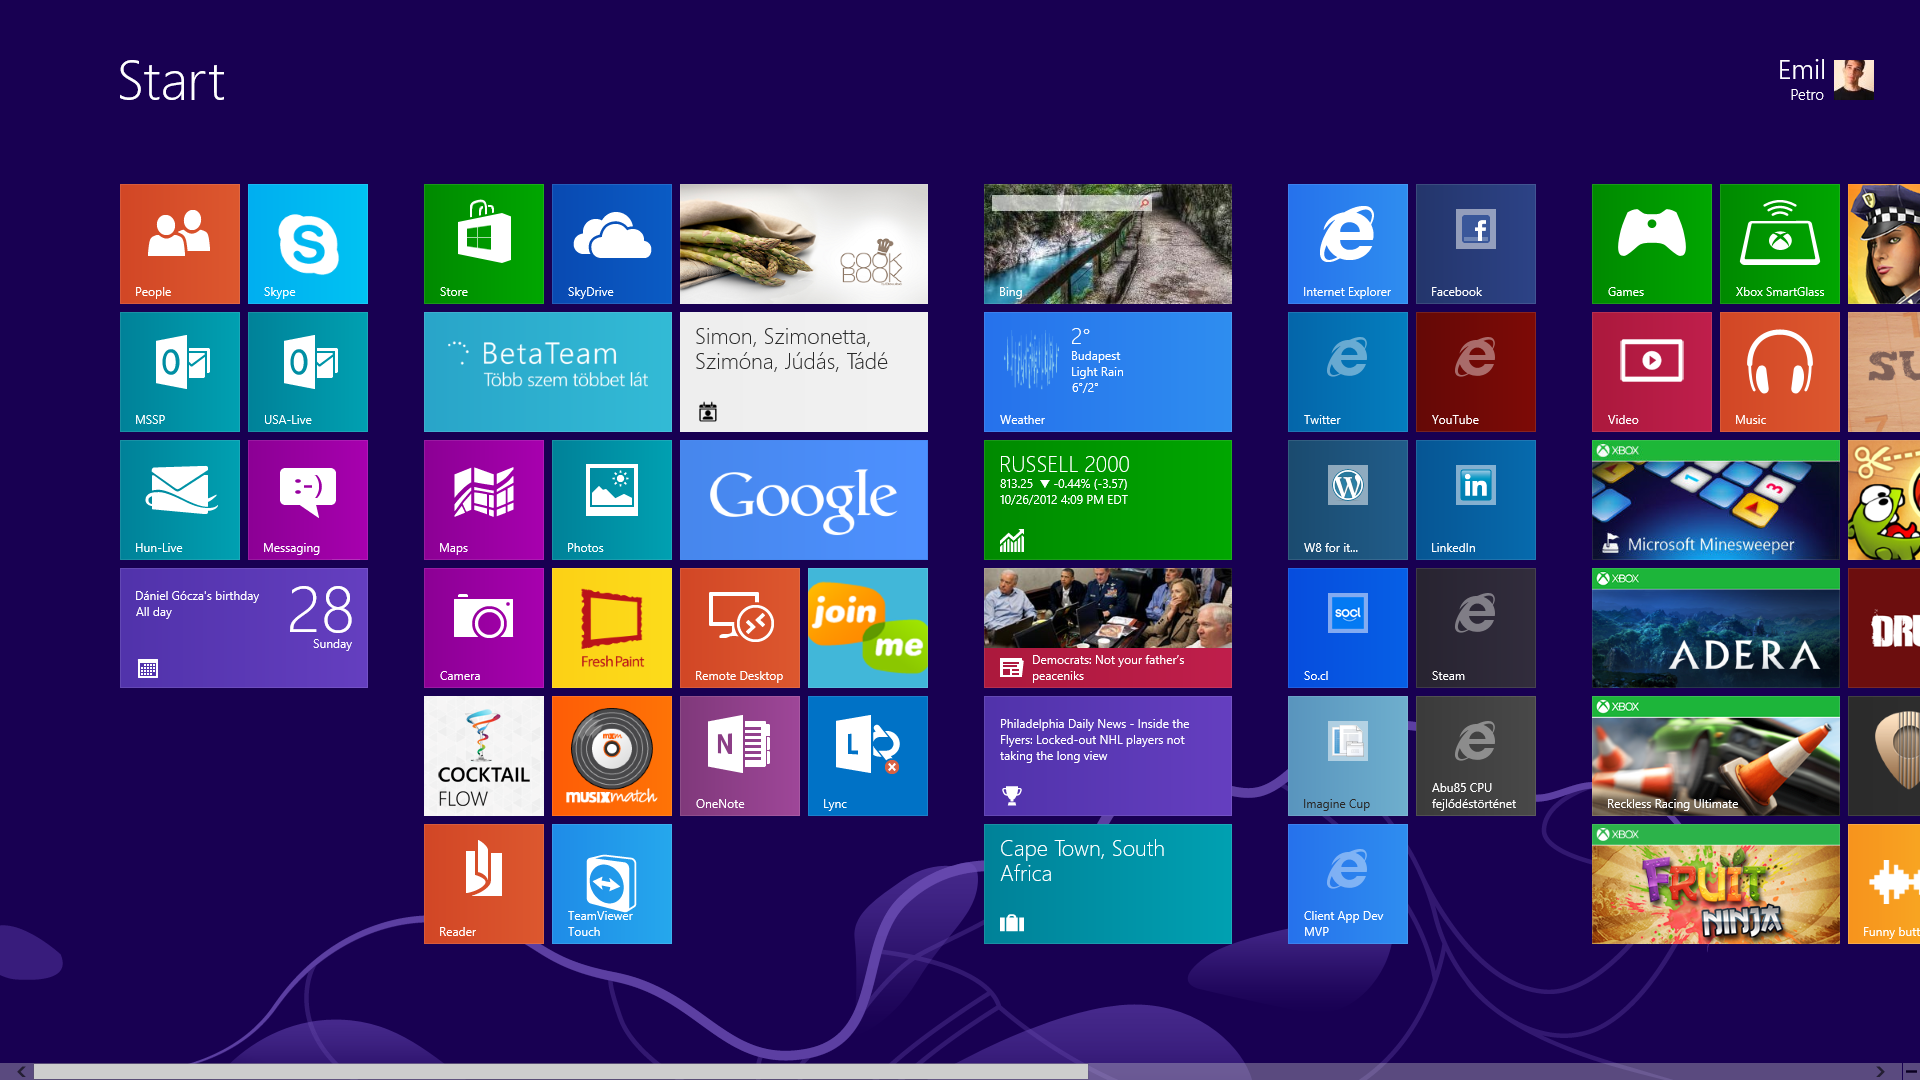The image size is (1920, 1080).
Task: Open the Xbox SmartGlass tile
Action: pyautogui.click(x=1780, y=244)
